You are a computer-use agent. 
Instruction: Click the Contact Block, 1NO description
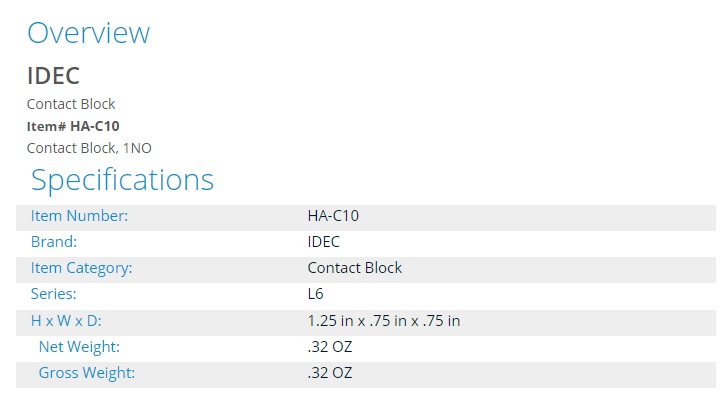pyautogui.click(x=89, y=148)
